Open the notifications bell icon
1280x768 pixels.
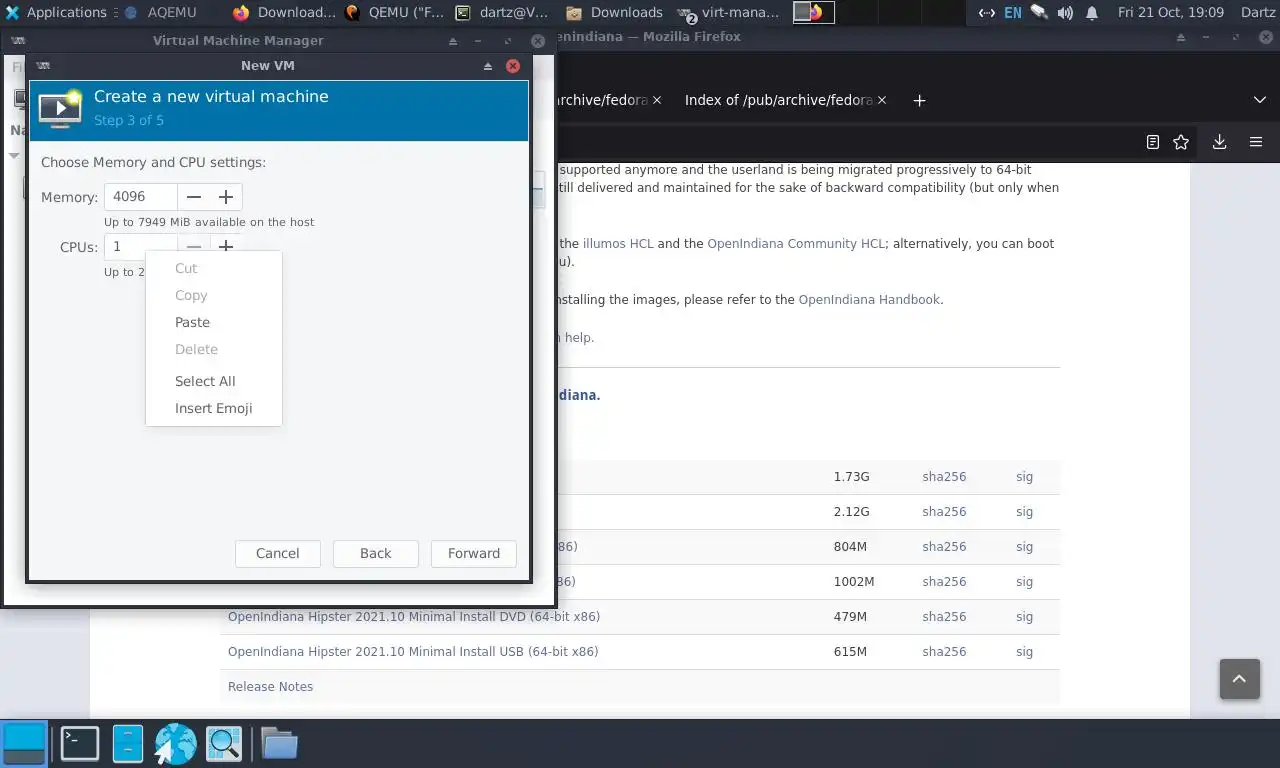pos(1092,12)
